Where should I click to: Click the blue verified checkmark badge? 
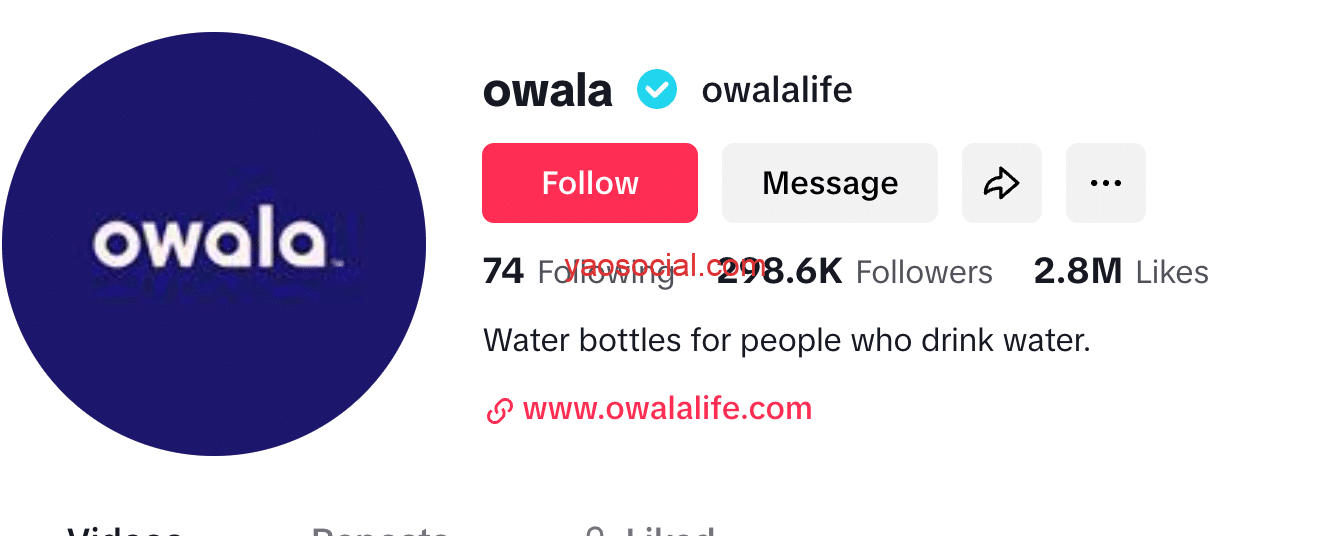657,90
